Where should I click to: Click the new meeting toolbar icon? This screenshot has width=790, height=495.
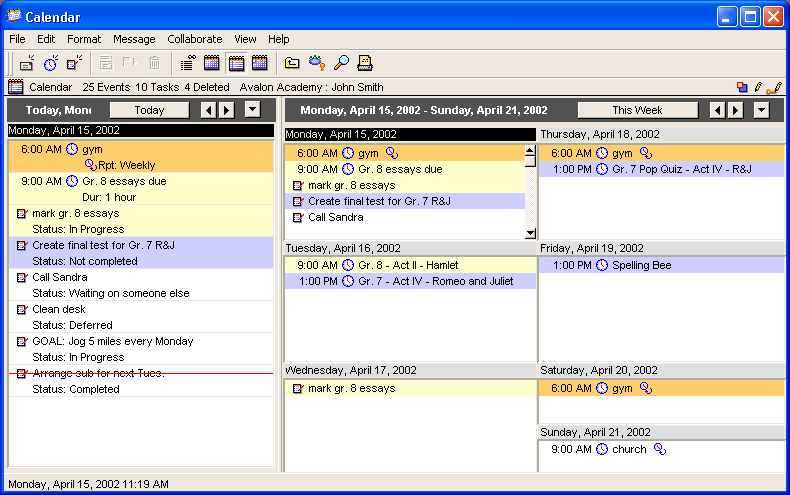click(x=27, y=63)
